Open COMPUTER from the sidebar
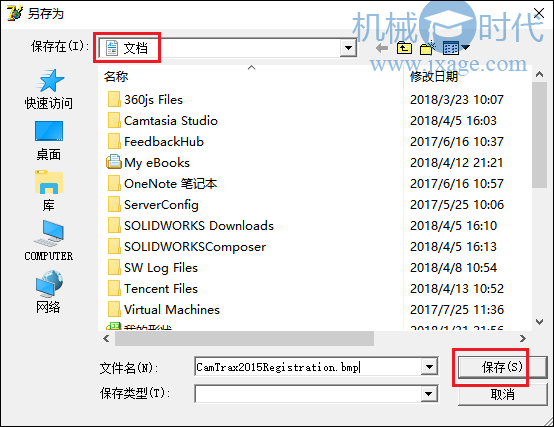 49,241
